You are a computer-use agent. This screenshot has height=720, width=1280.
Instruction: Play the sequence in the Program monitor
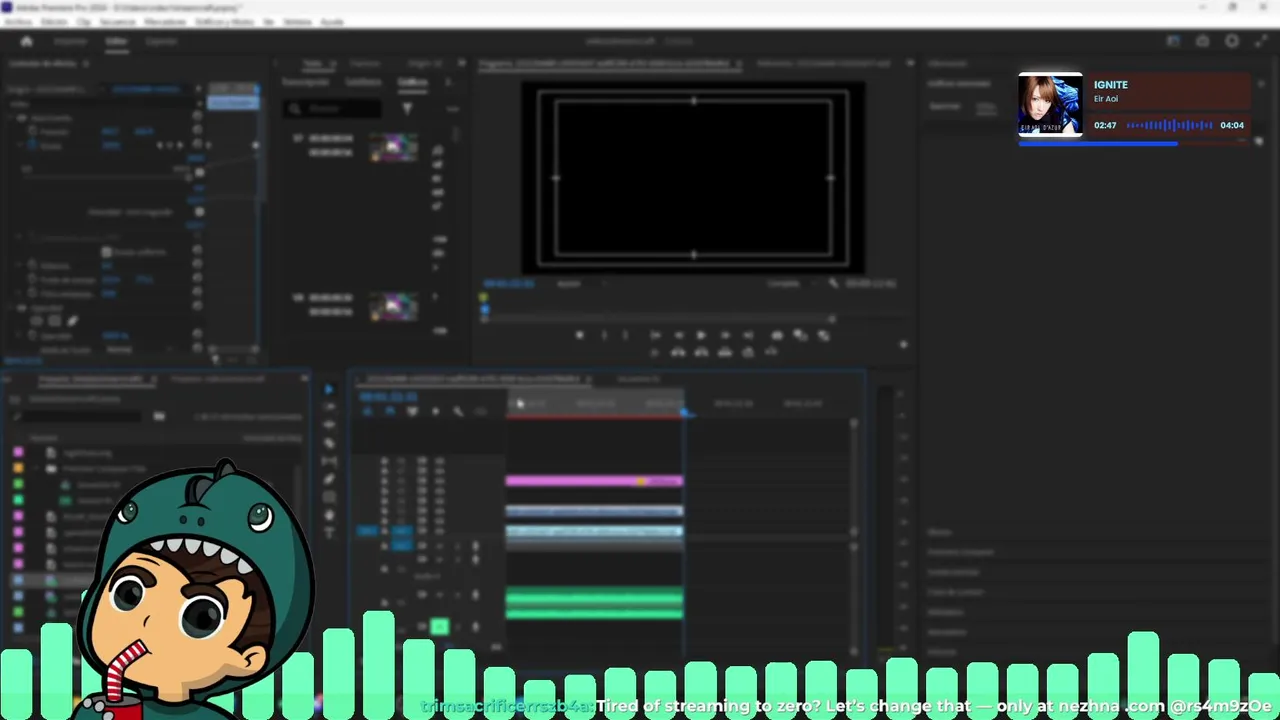(x=701, y=336)
